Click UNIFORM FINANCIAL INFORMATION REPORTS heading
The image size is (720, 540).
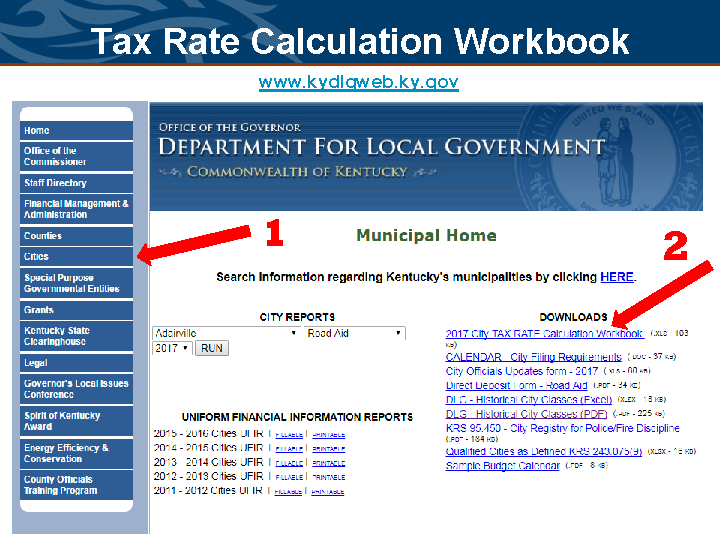pyautogui.click(x=297, y=417)
